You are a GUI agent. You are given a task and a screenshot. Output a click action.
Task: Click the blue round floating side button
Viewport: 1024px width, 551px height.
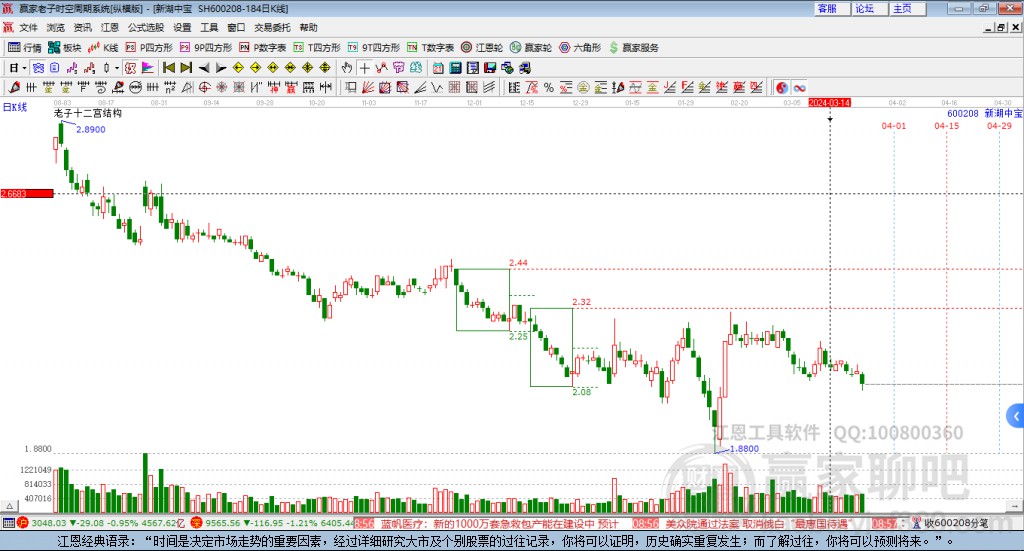tap(1015, 415)
